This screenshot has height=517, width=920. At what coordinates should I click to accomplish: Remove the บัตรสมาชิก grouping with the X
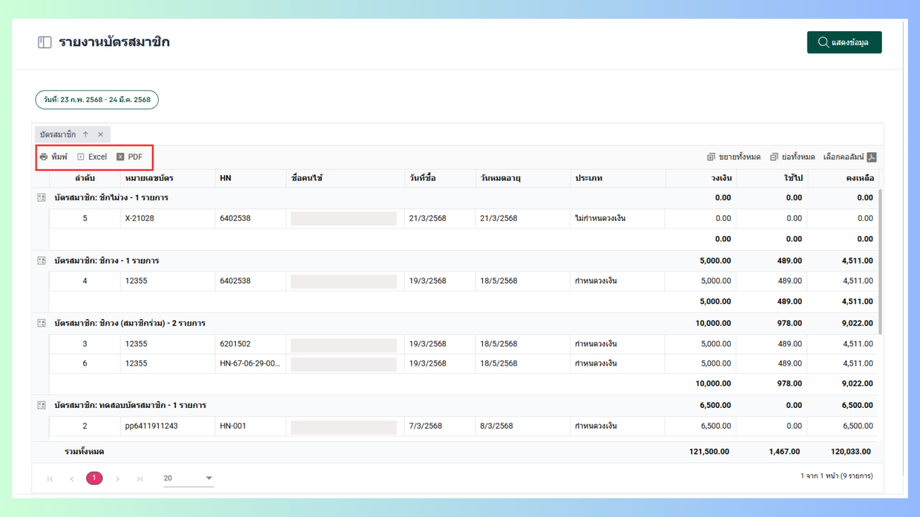(100, 134)
